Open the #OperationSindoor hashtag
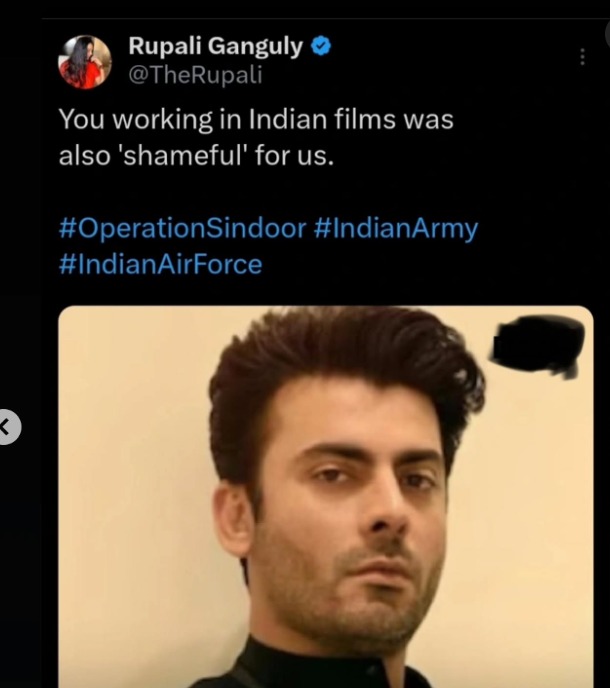The height and width of the screenshot is (688, 610). tap(182, 228)
